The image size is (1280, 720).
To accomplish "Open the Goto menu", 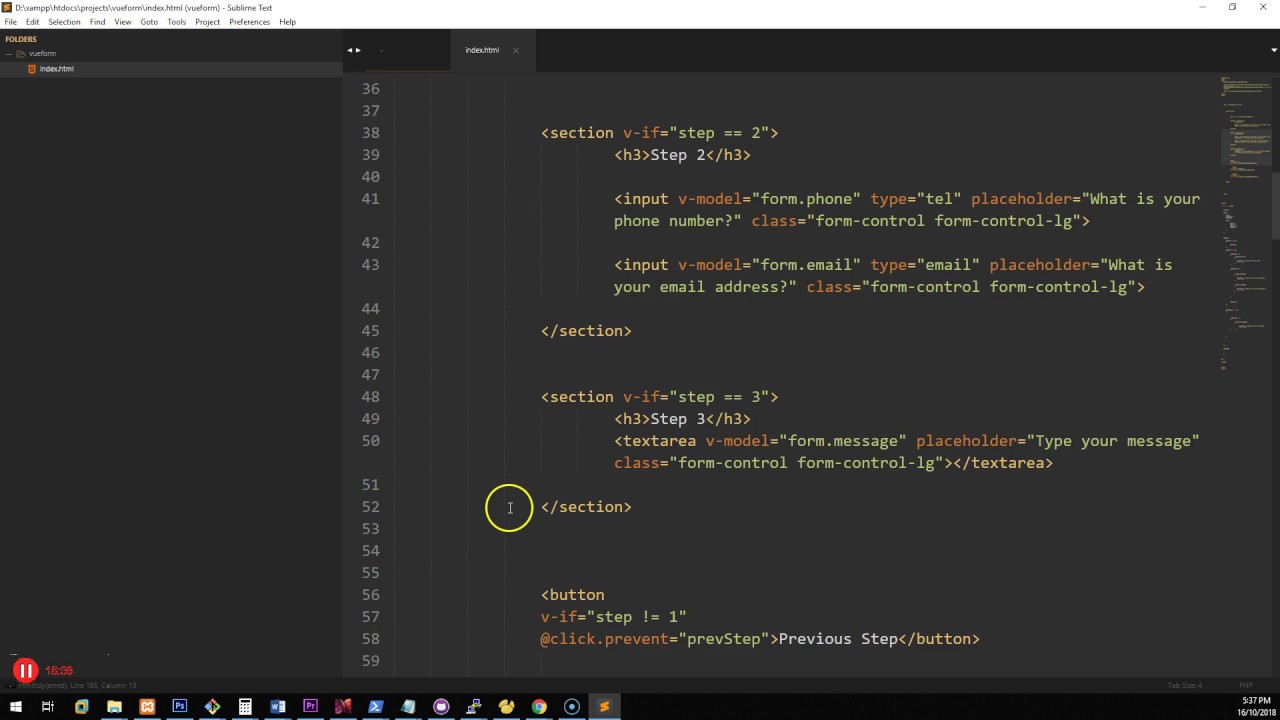I will coord(149,22).
